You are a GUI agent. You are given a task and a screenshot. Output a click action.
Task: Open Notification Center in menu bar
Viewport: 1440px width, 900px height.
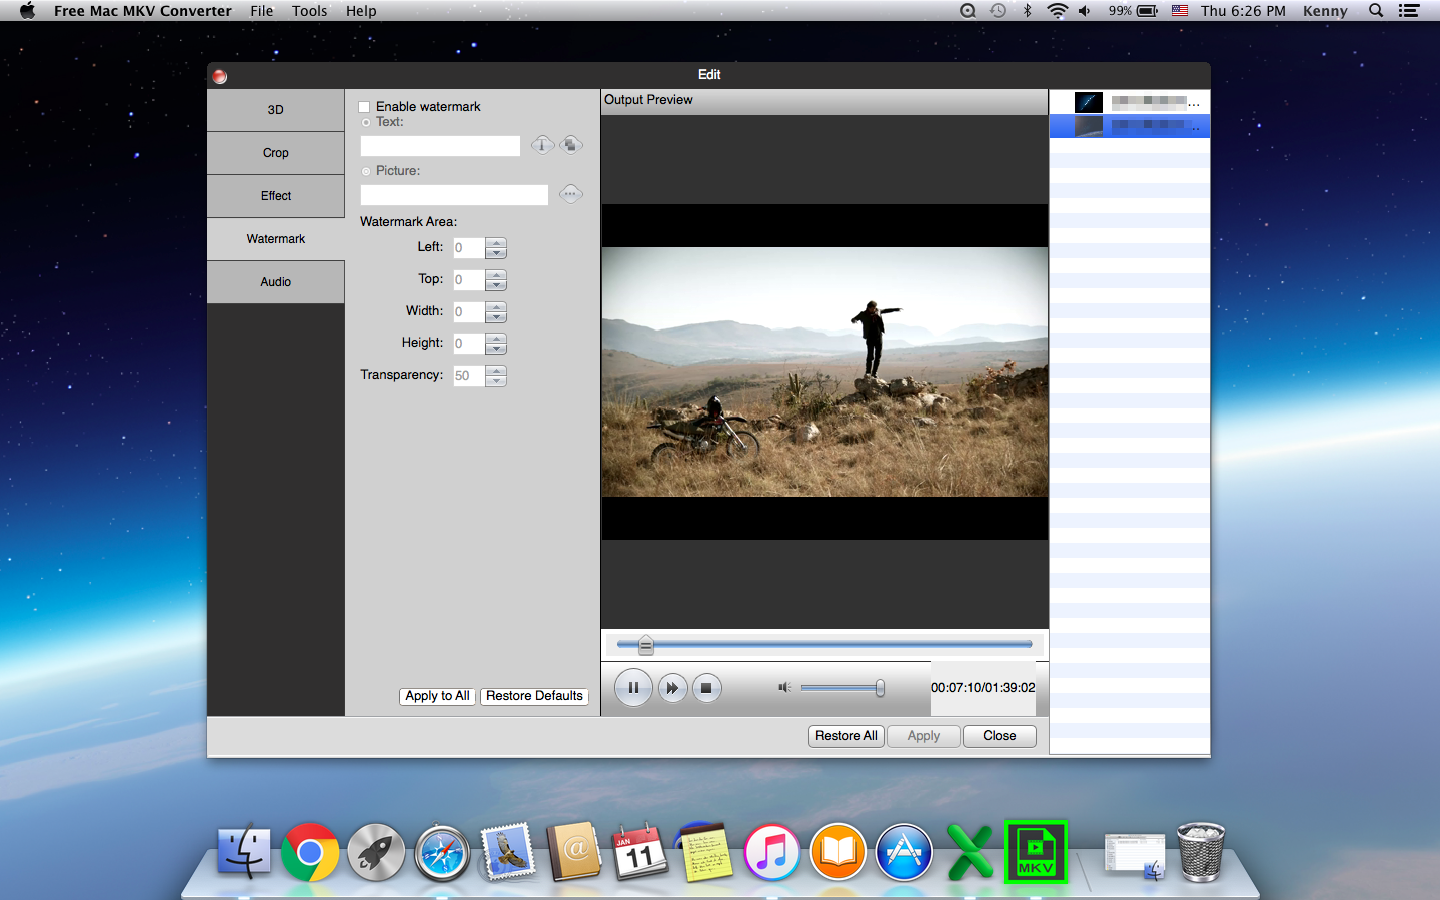point(1409,11)
